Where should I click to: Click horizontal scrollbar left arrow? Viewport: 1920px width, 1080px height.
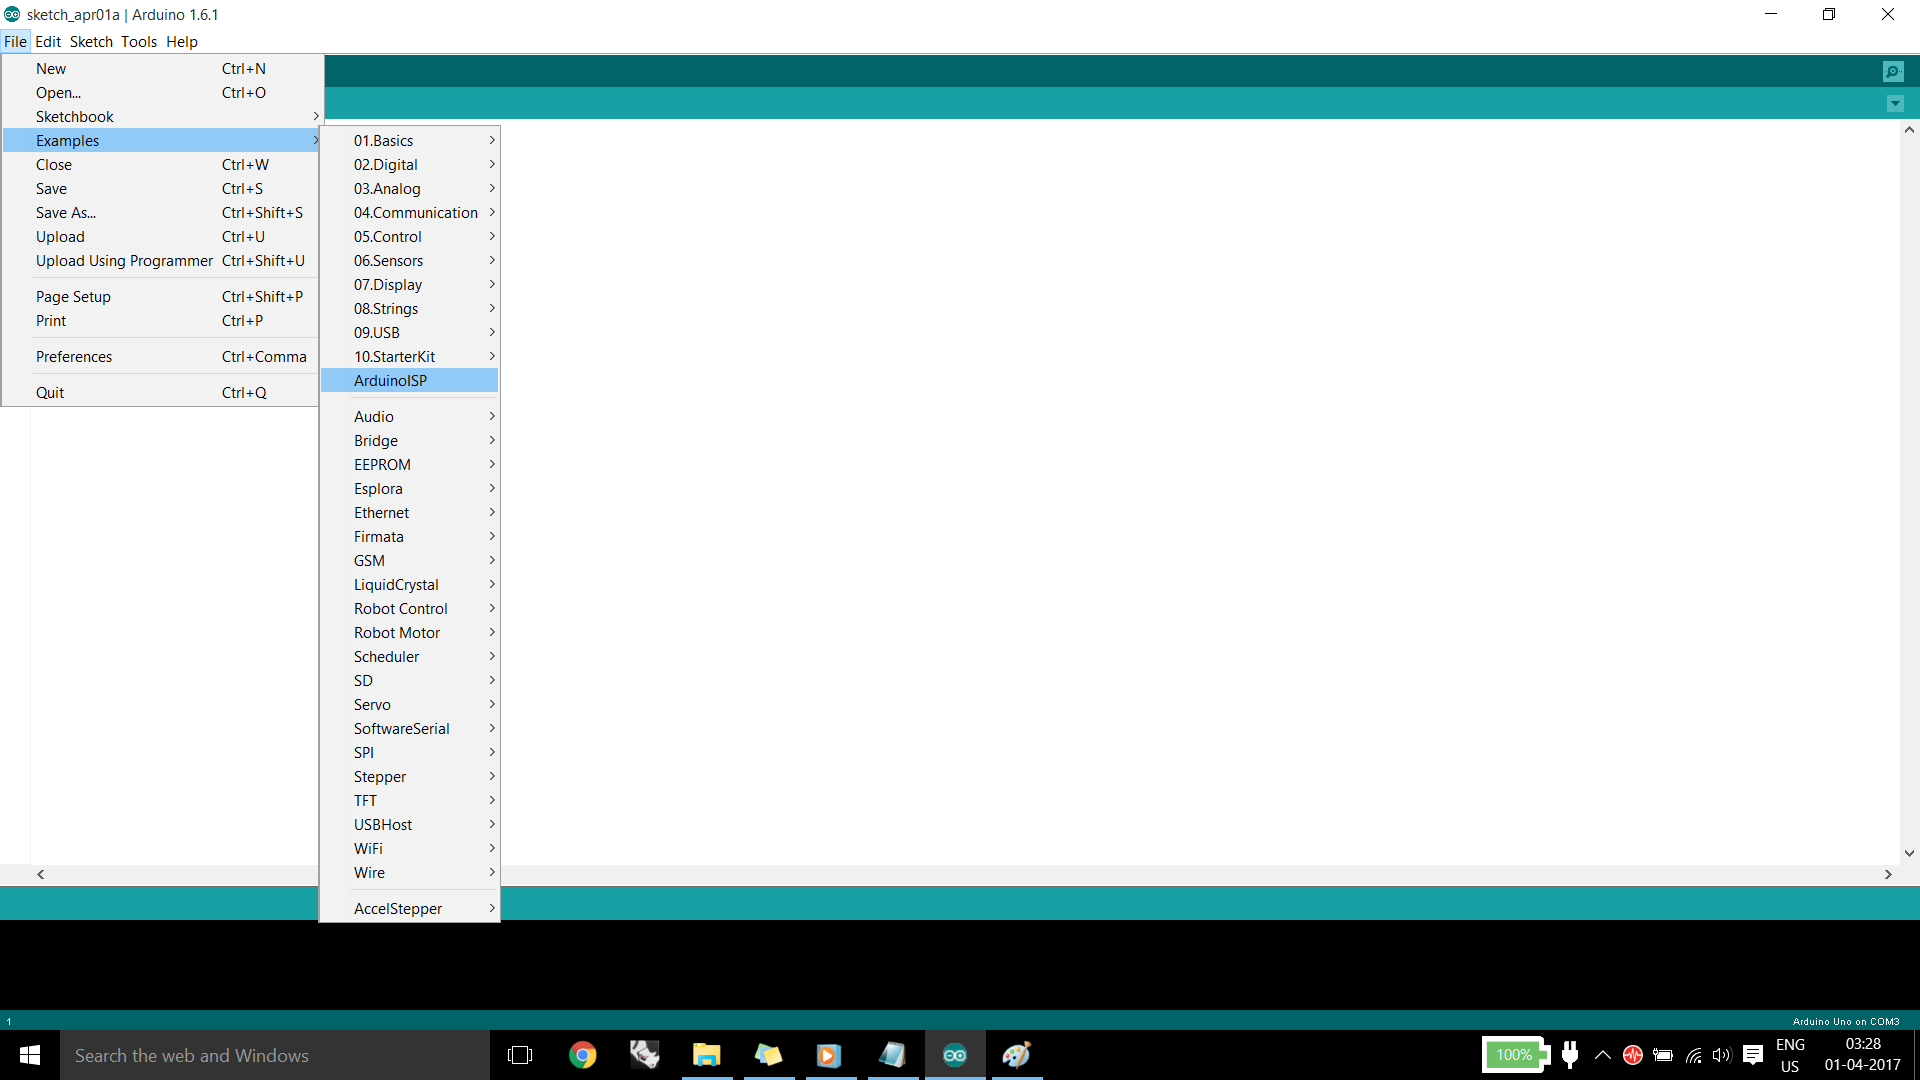coord(41,874)
